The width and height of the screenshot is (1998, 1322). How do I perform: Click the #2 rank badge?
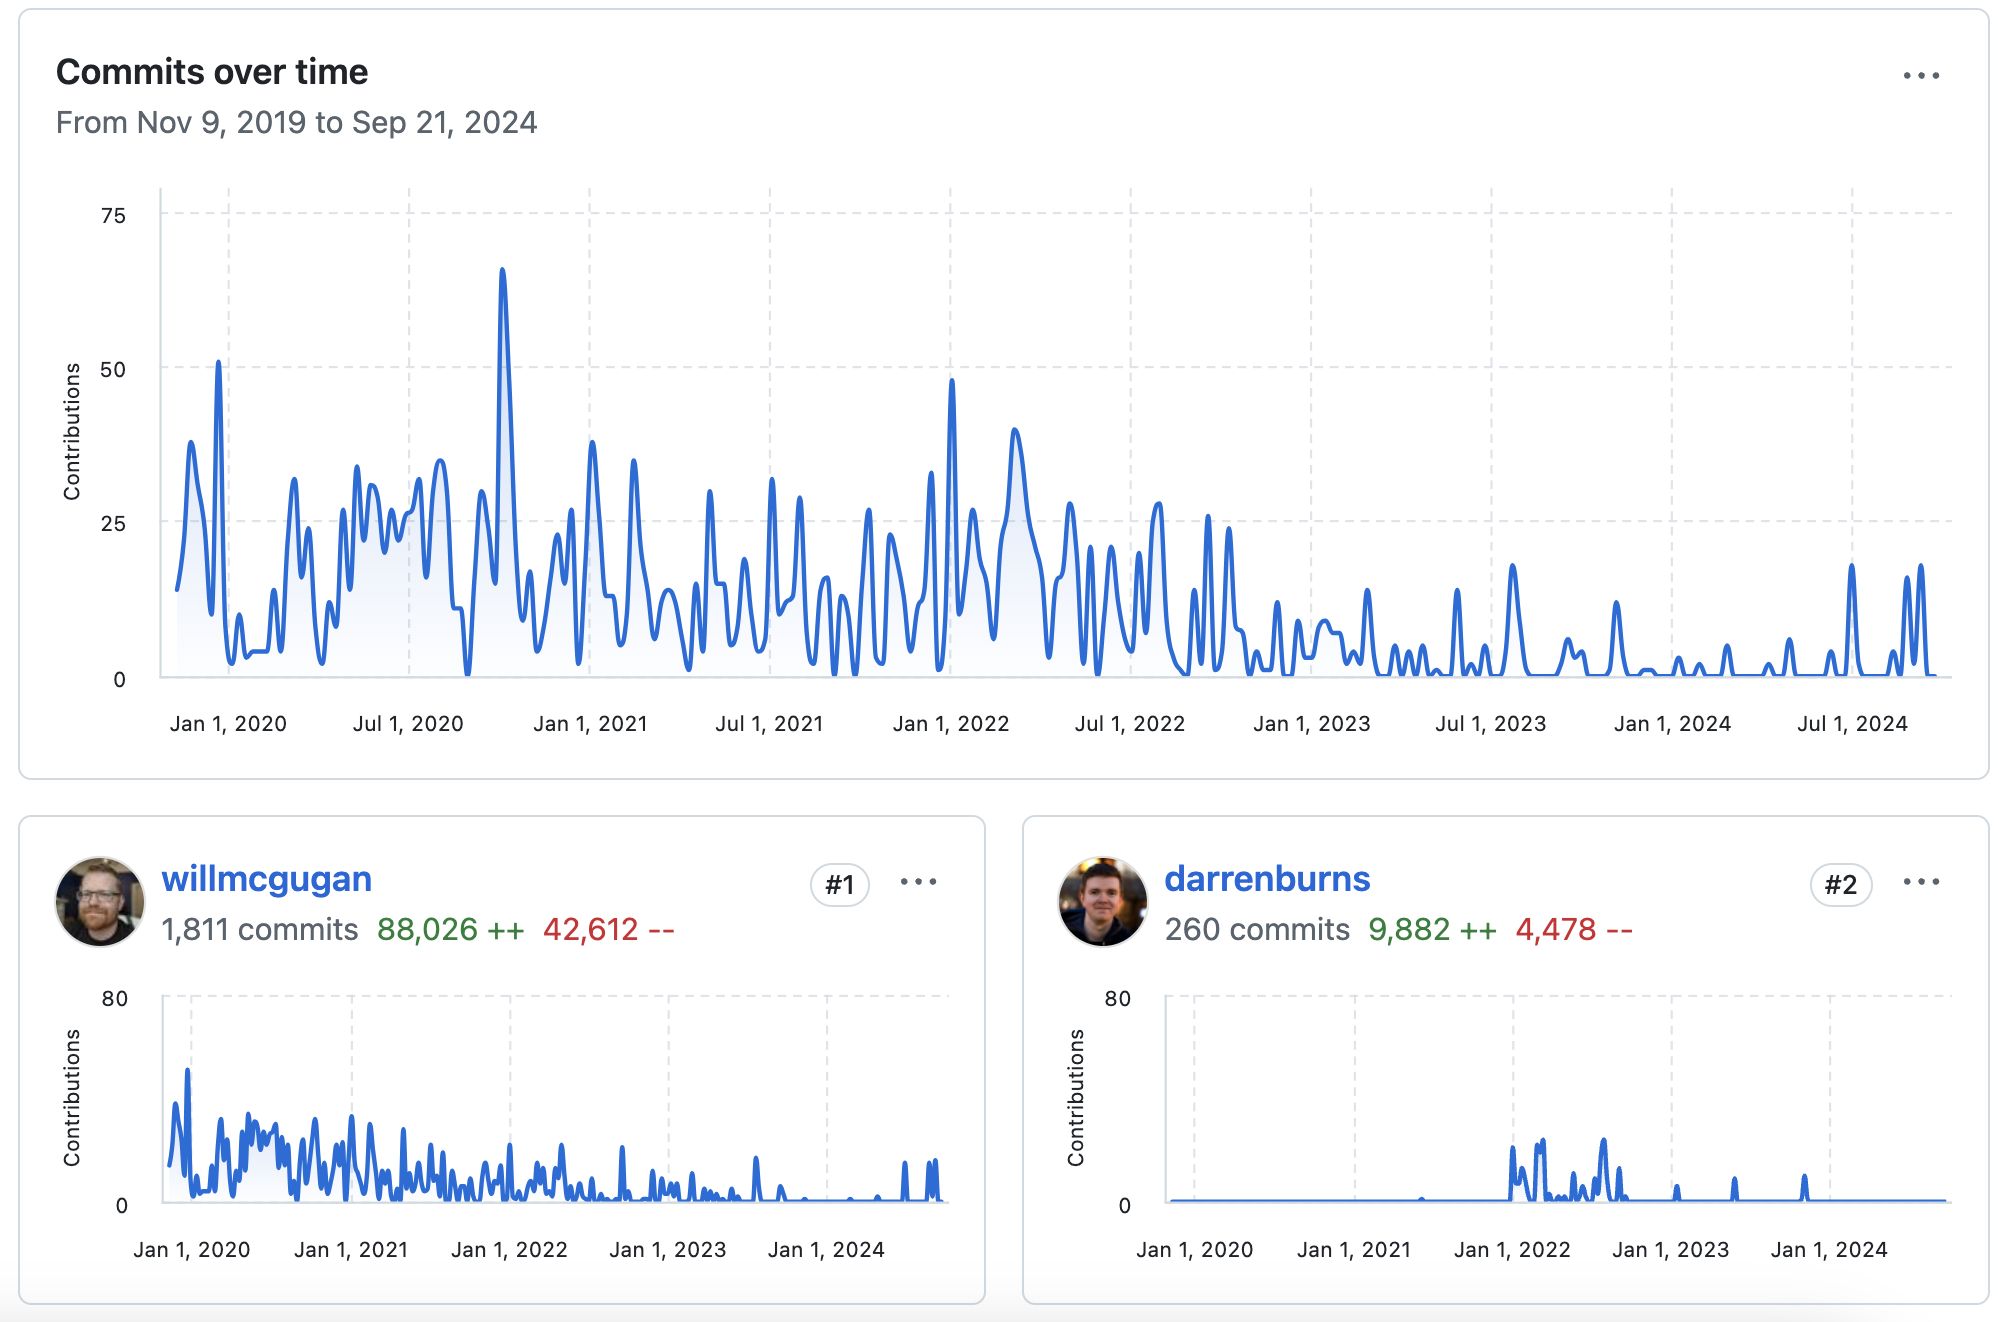[1840, 885]
